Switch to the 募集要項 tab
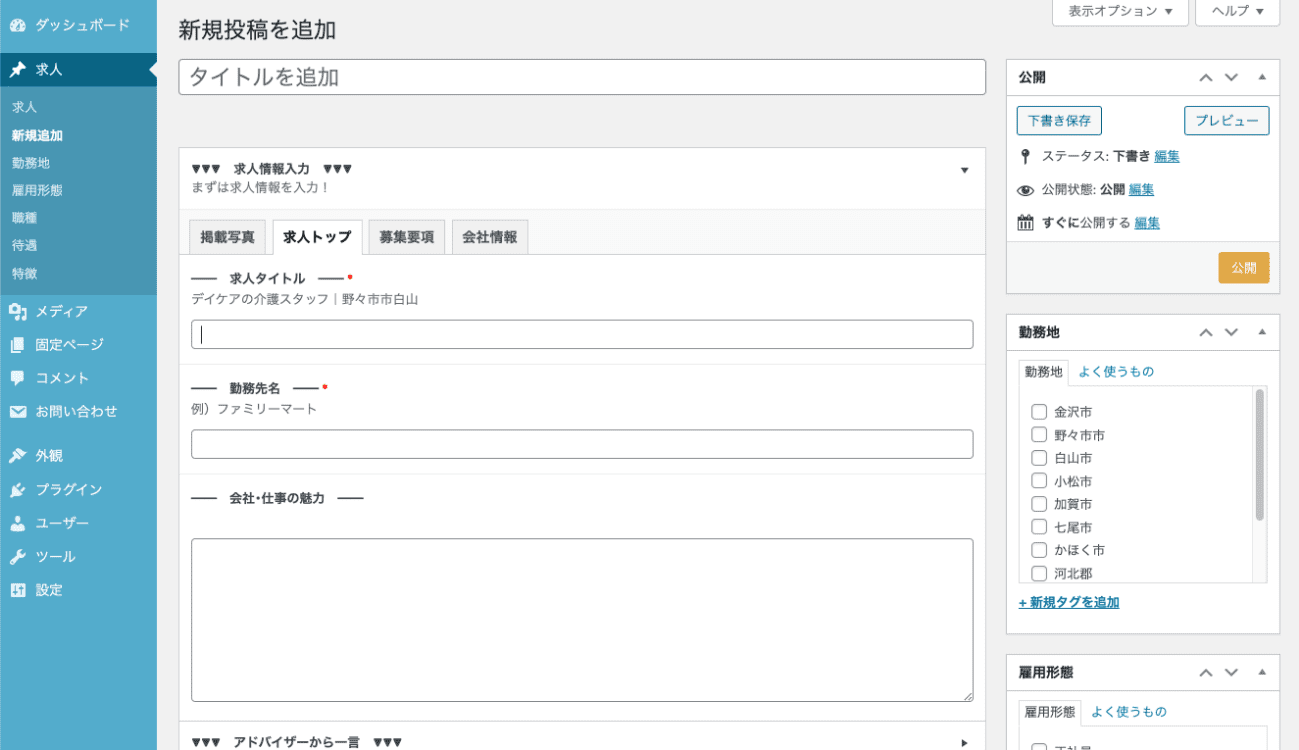The image size is (1299, 750). click(406, 237)
